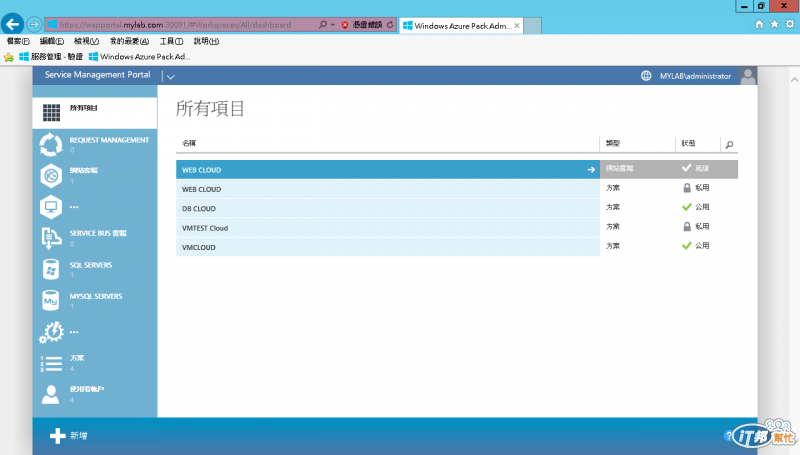Image resolution: width=800 pixels, height=455 pixels.
Task: Open the highlighted WEB CLOUD row arrow
Action: [591, 169]
